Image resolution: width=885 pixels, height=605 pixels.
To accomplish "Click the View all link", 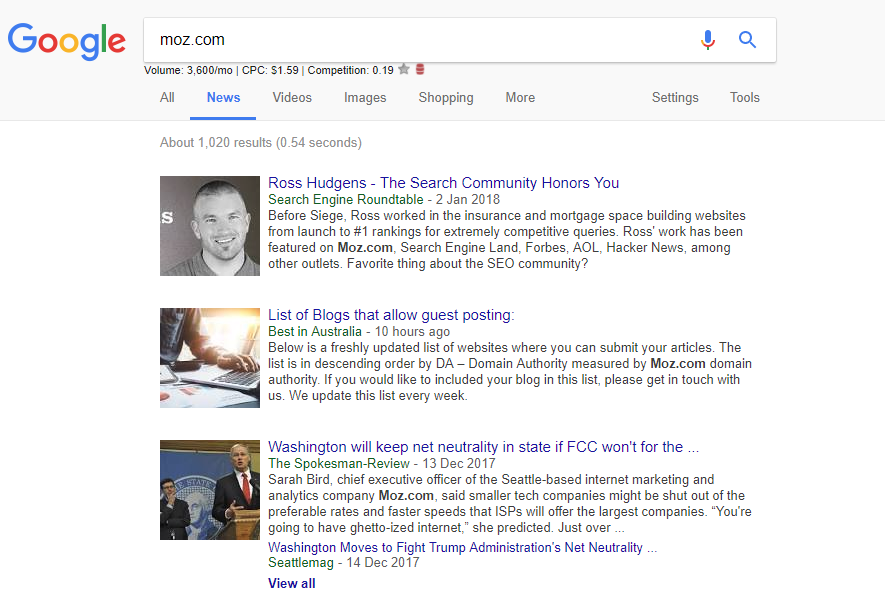I will 291,583.
